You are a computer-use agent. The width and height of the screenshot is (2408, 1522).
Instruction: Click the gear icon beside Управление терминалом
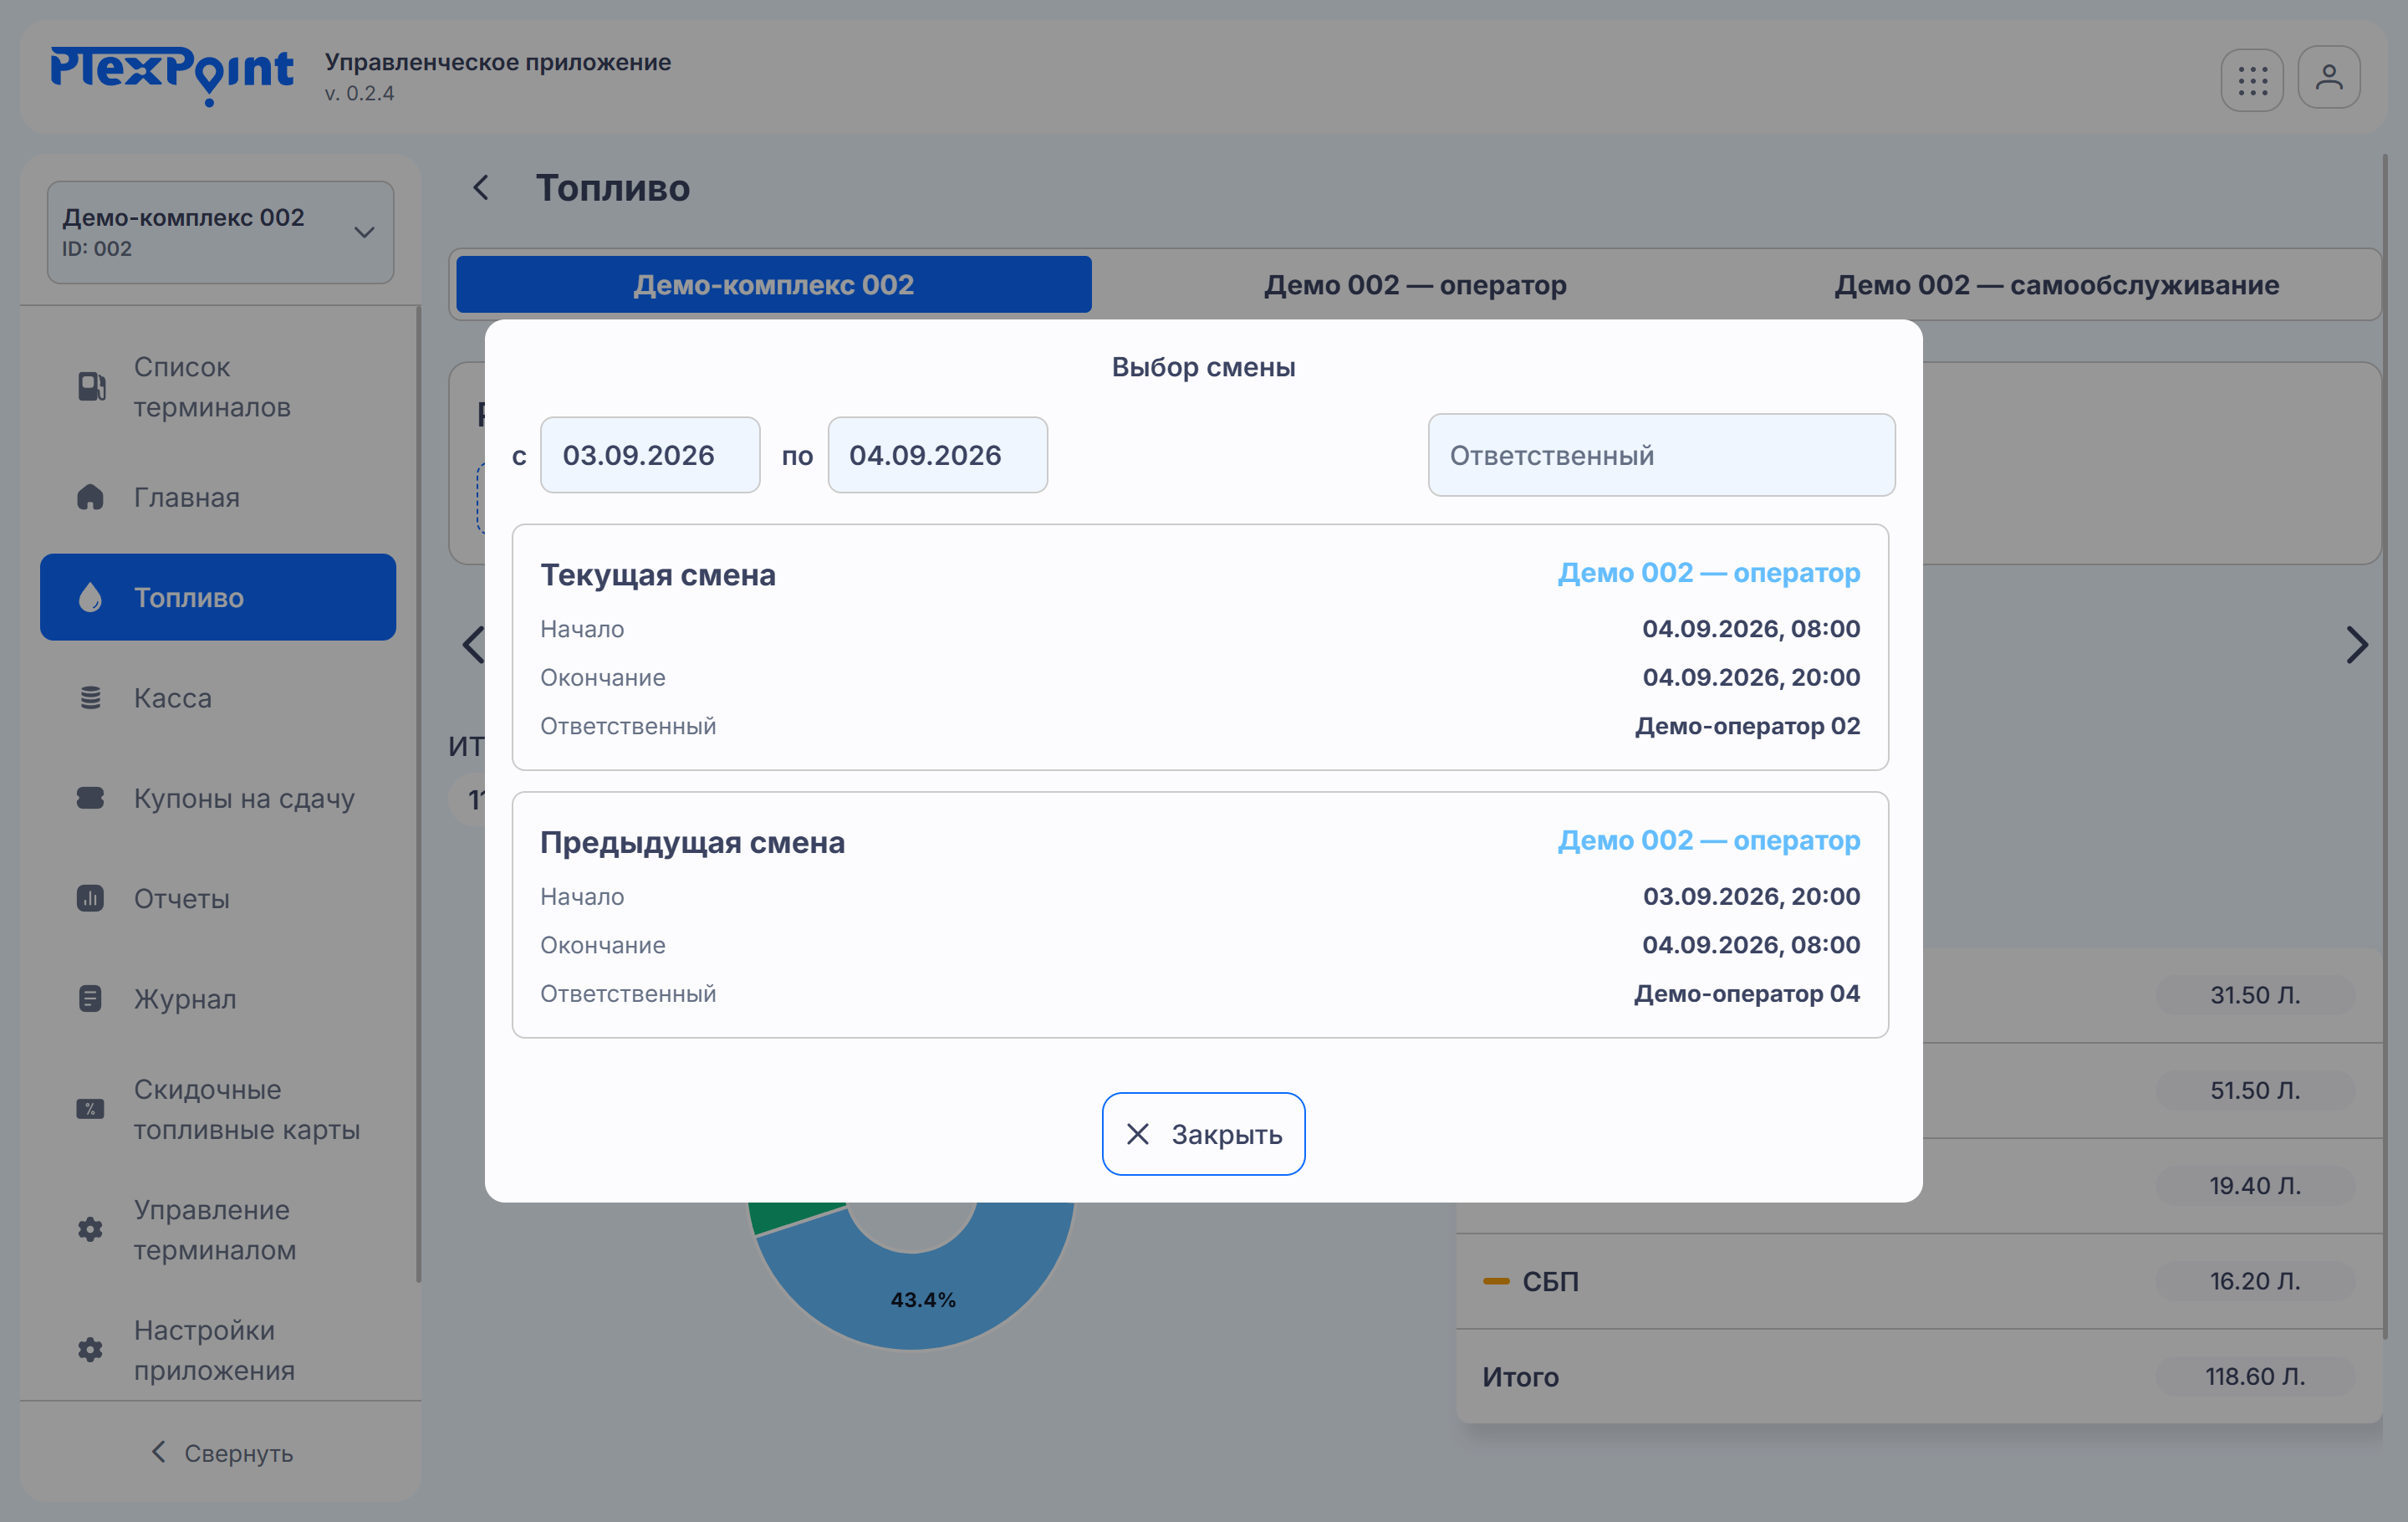point(90,1229)
